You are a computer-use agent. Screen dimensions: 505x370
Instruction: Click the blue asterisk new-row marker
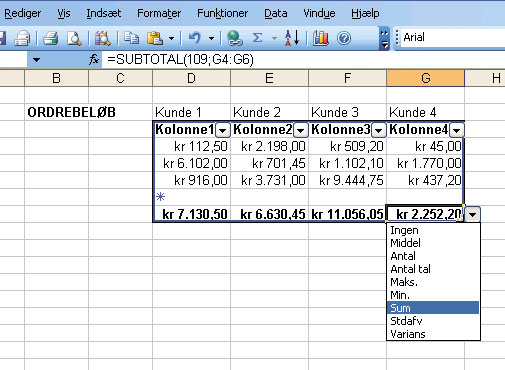pos(160,197)
